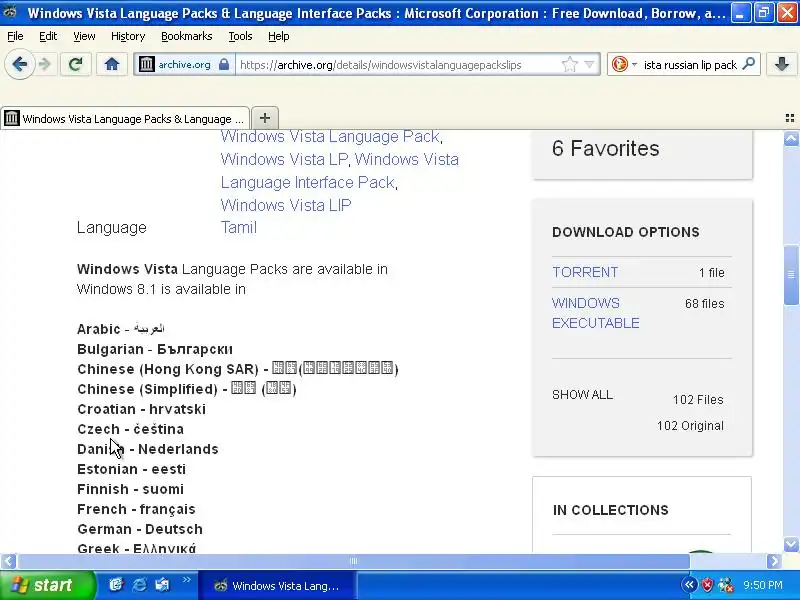
Task: Reload the page with the refresh icon
Action: tap(76, 64)
